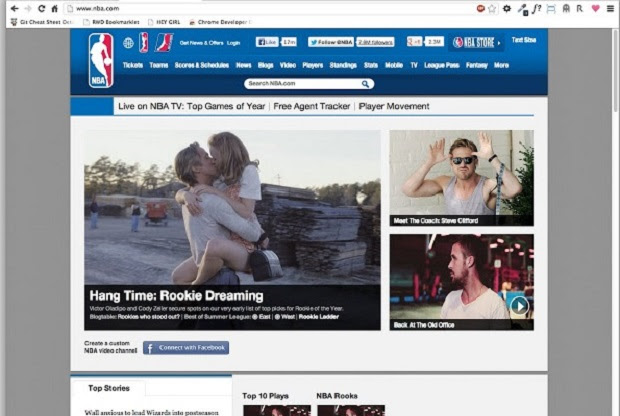
Task: Reload the page with the refresh icon
Action: click(41, 8)
